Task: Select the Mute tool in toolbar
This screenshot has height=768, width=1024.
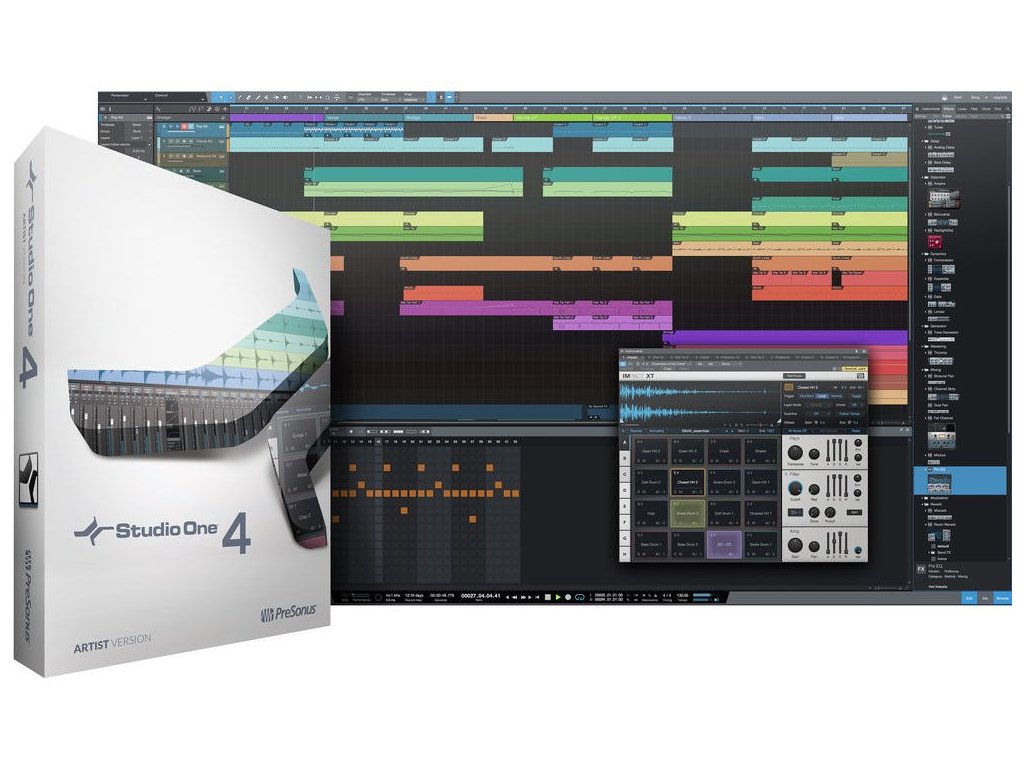Action: pyautogui.click(x=266, y=97)
